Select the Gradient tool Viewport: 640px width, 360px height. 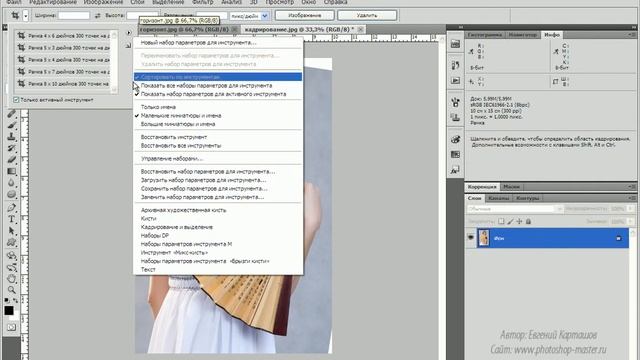[x=11, y=171]
